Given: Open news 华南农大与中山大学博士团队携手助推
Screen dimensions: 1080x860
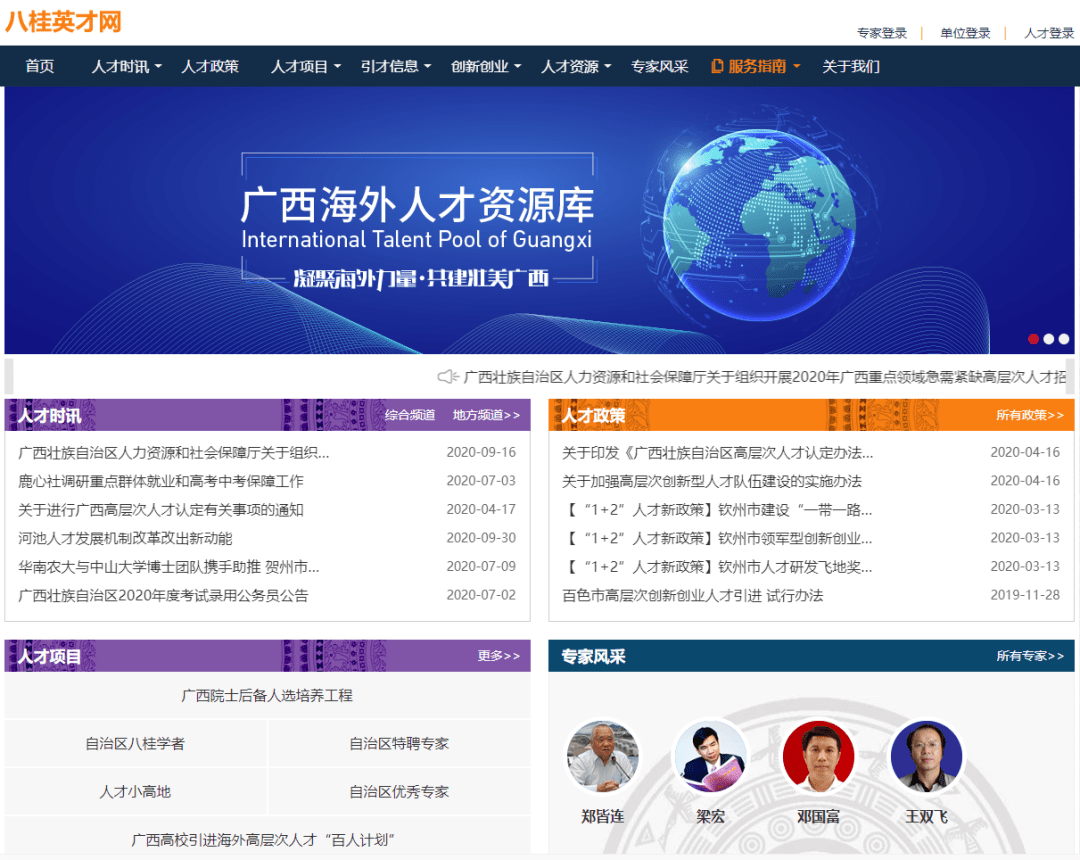Looking at the screenshot, I should 169,567.
